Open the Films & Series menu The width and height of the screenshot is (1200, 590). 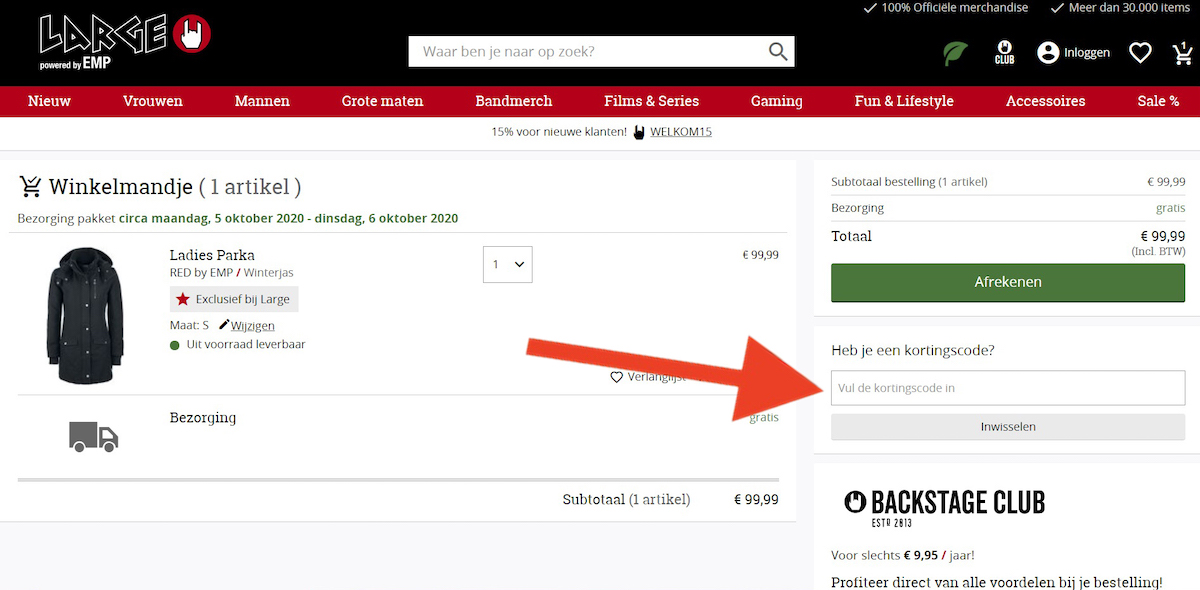point(651,101)
